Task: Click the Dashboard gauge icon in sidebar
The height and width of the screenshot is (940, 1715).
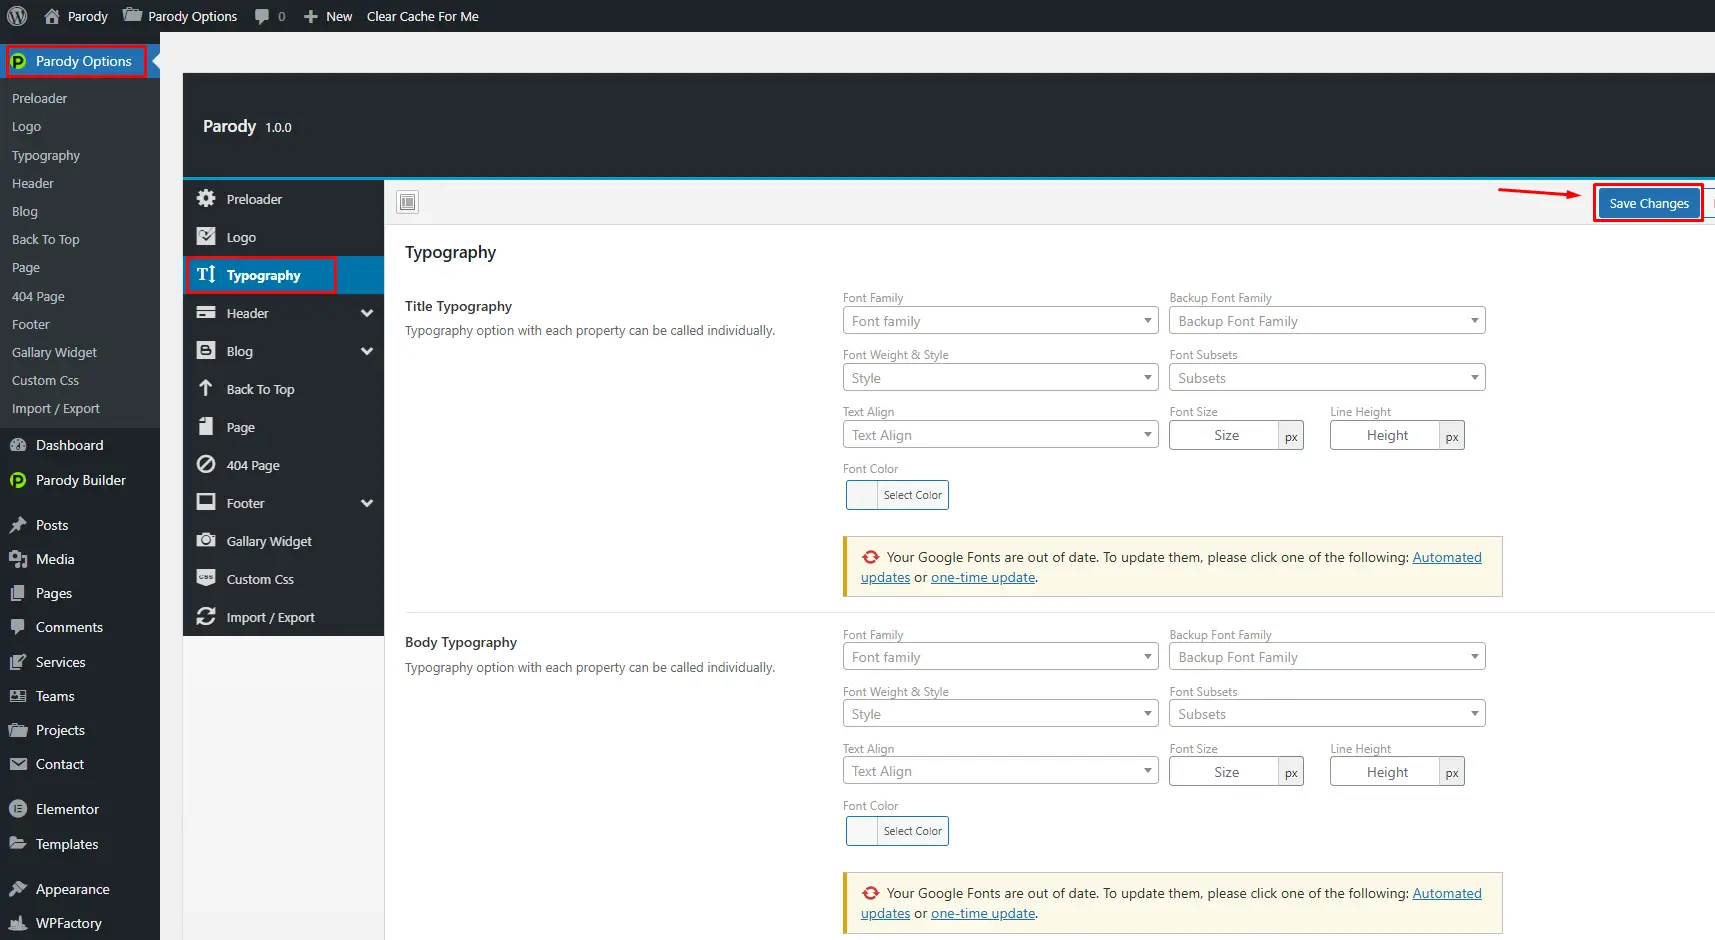Action: point(18,445)
